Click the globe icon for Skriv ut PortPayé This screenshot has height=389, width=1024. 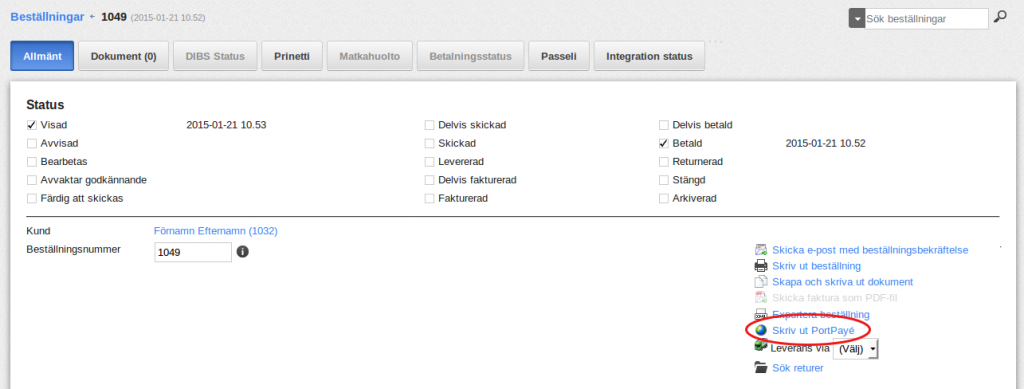tap(760, 330)
